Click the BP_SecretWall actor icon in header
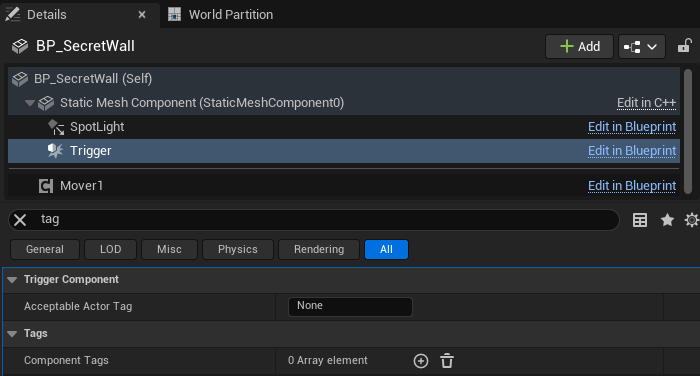This screenshot has height=376, width=700. point(20,46)
